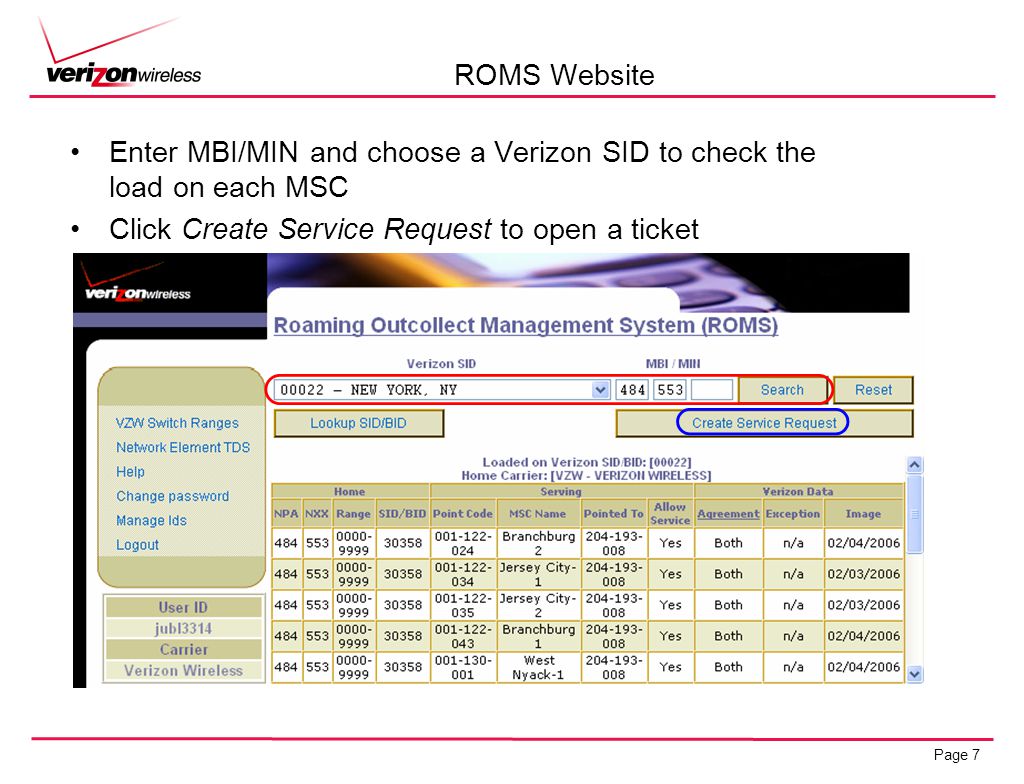Click the Agreement column header link
The height and width of the screenshot is (784, 1024).
click(x=728, y=514)
